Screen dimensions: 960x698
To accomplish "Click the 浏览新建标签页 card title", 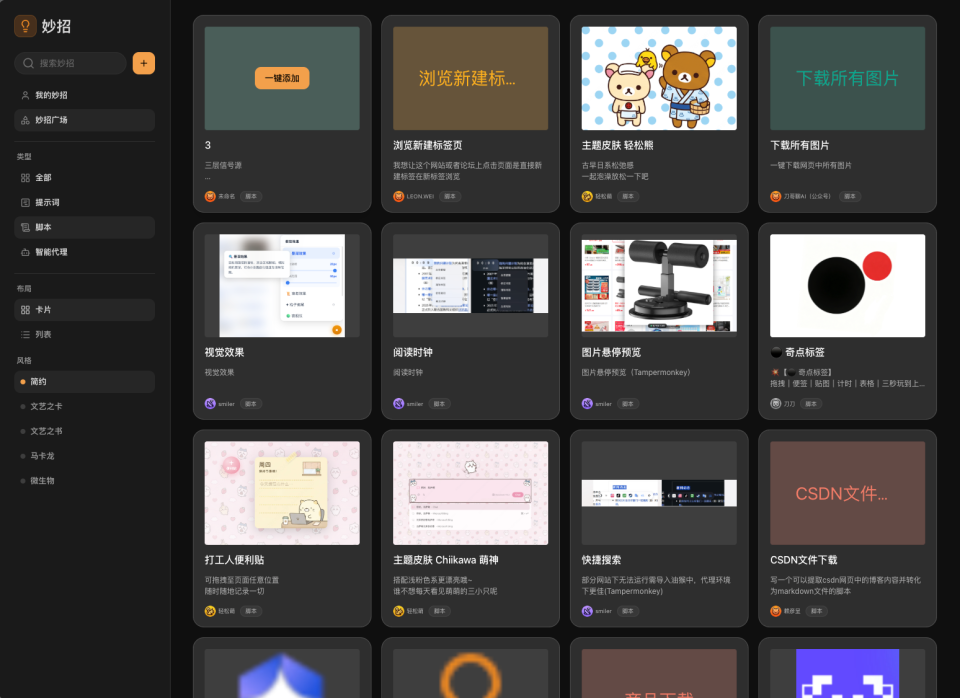I will point(427,145).
